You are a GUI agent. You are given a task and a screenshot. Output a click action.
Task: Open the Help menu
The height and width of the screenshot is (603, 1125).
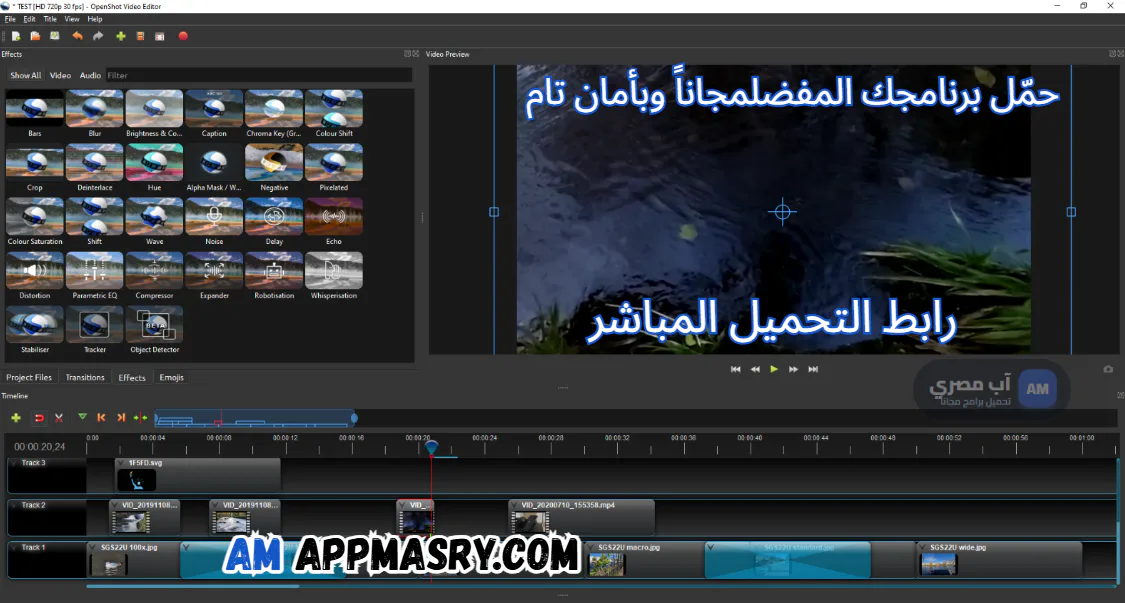point(95,19)
